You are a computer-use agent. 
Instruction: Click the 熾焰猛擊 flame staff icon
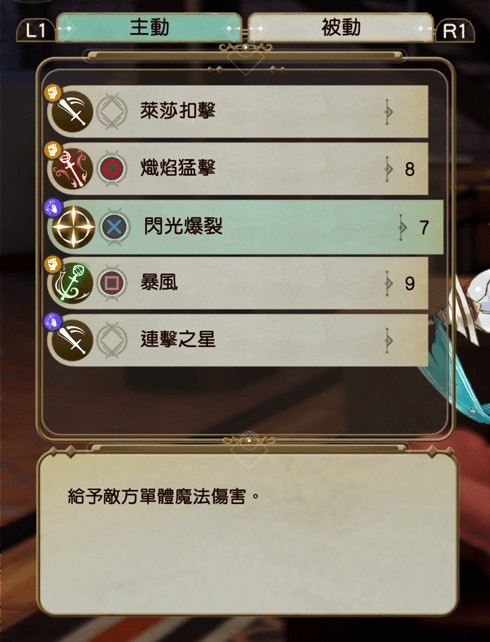[72, 168]
